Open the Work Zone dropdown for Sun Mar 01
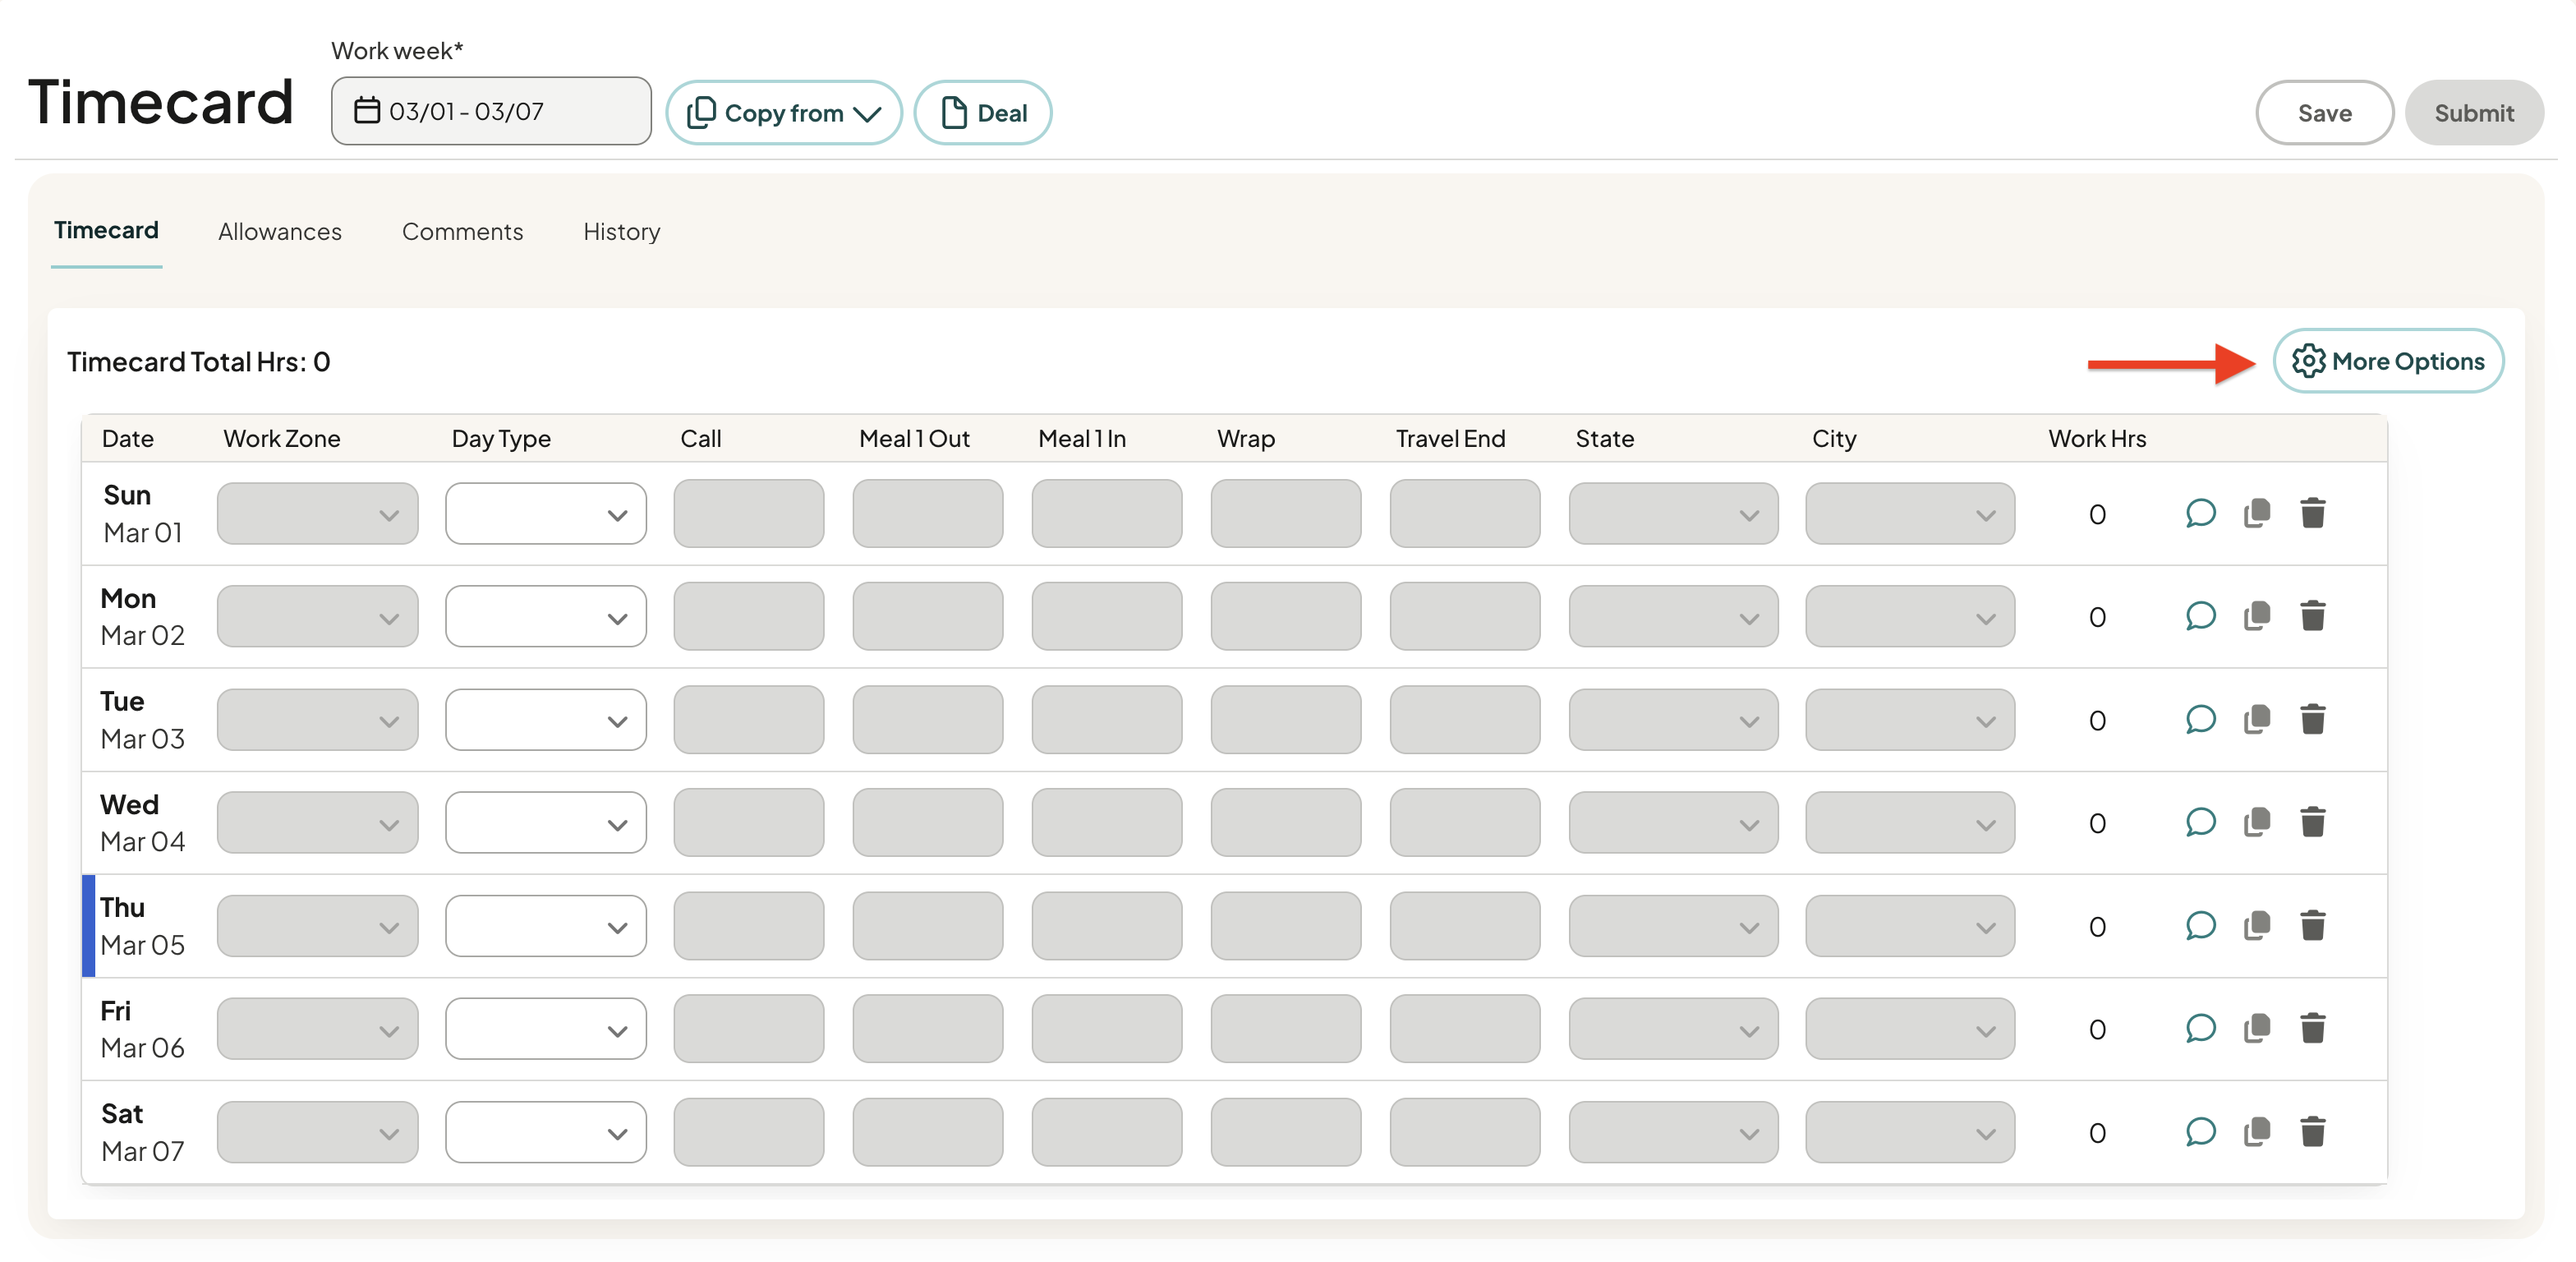The height and width of the screenshot is (1262, 2576). click(x=318, y=514)
